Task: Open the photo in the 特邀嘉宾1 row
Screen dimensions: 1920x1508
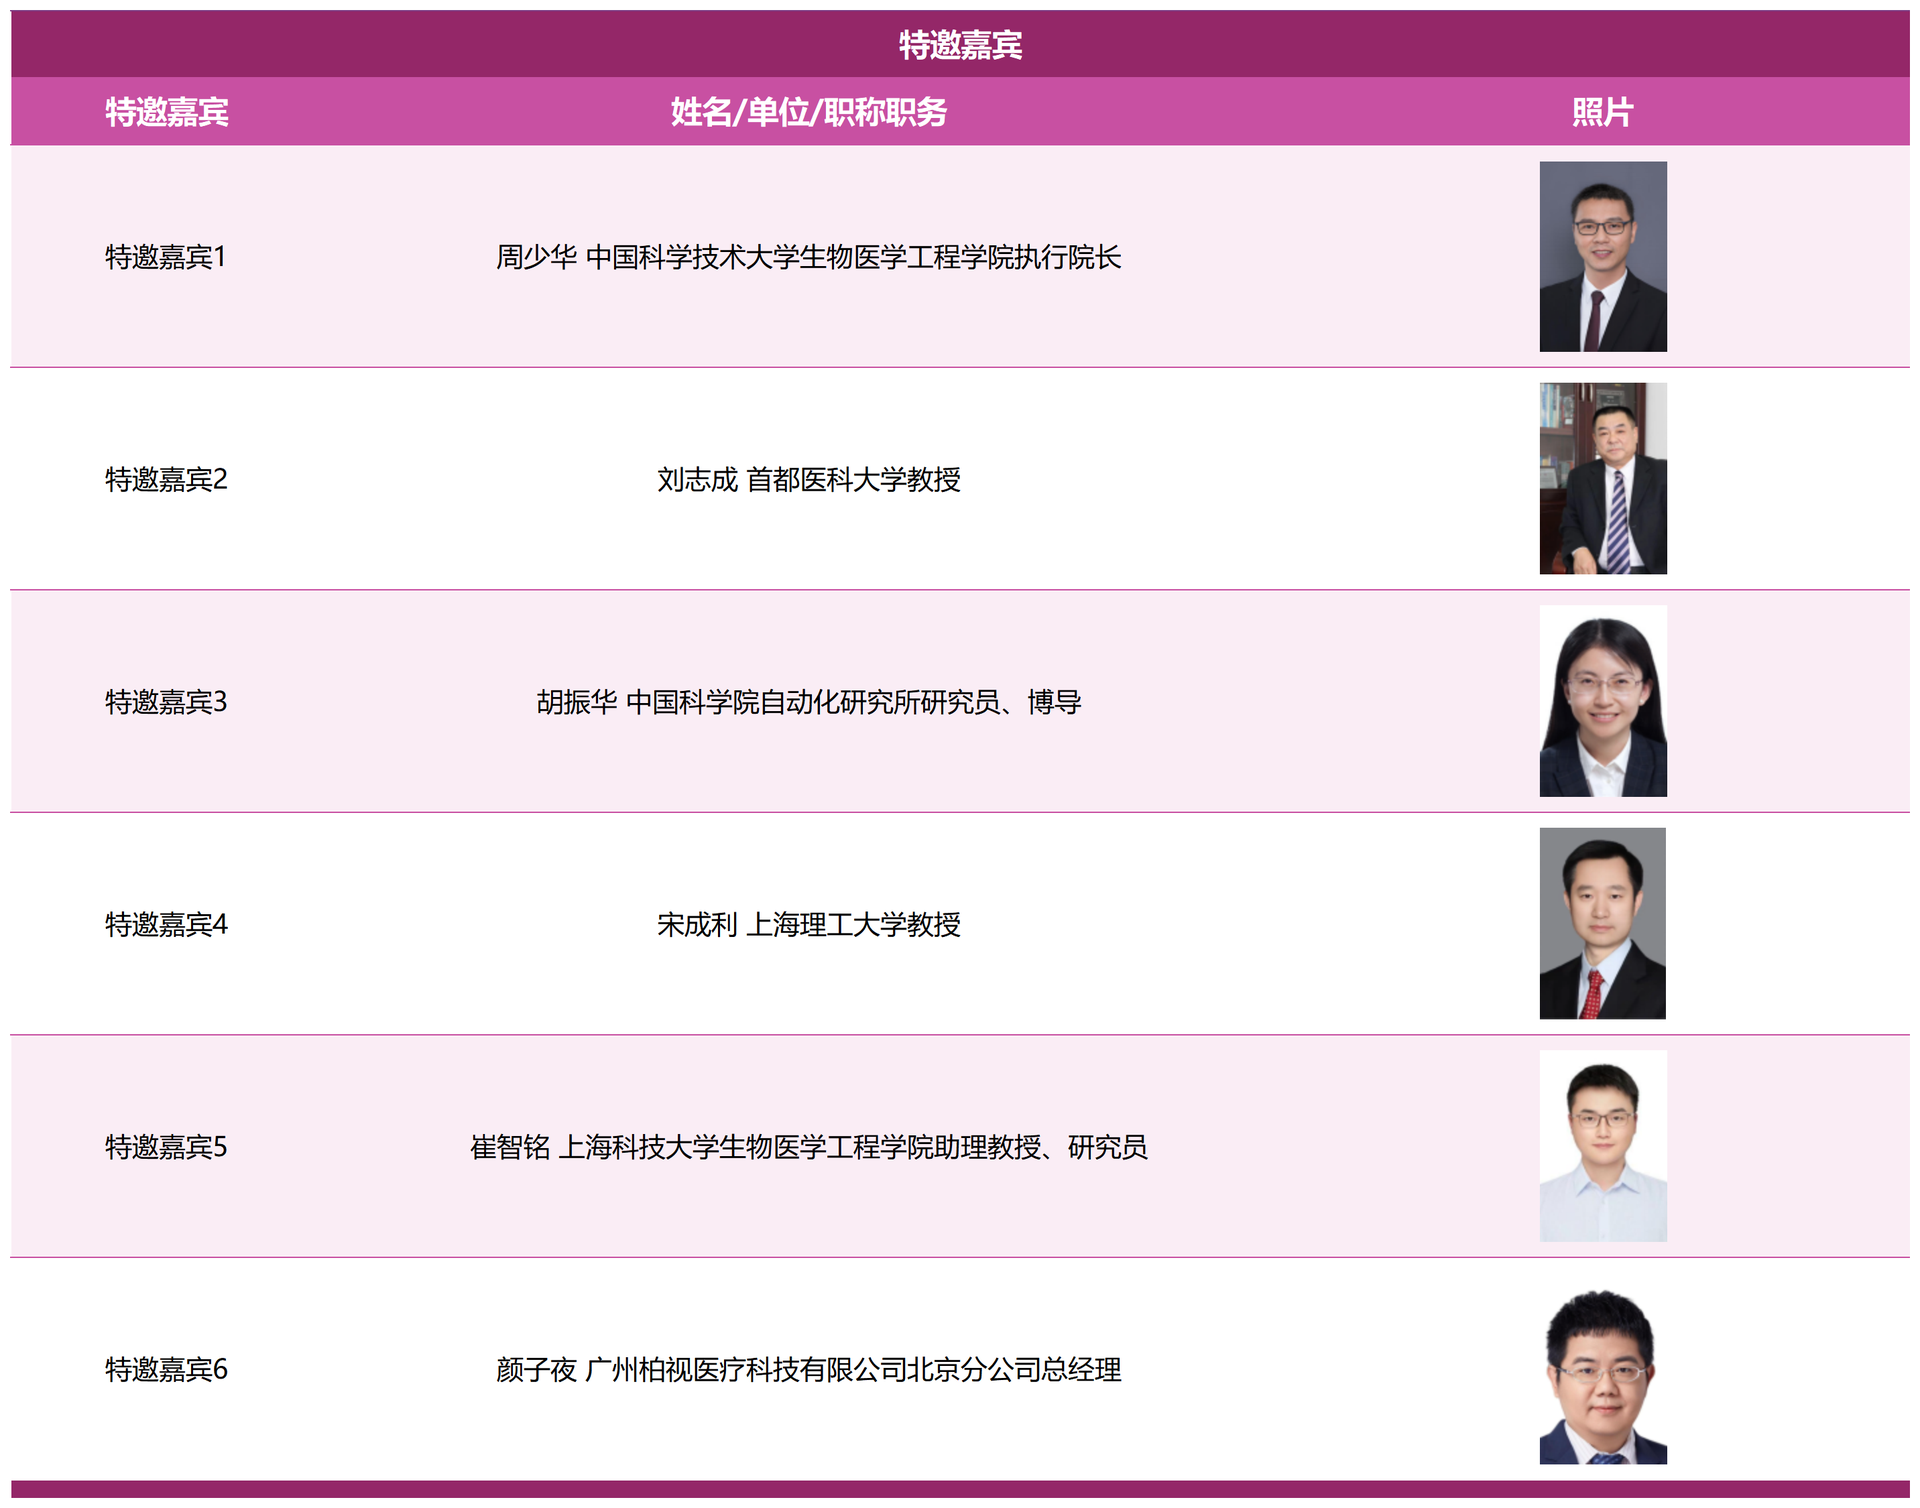Action: click(1603, 257)
